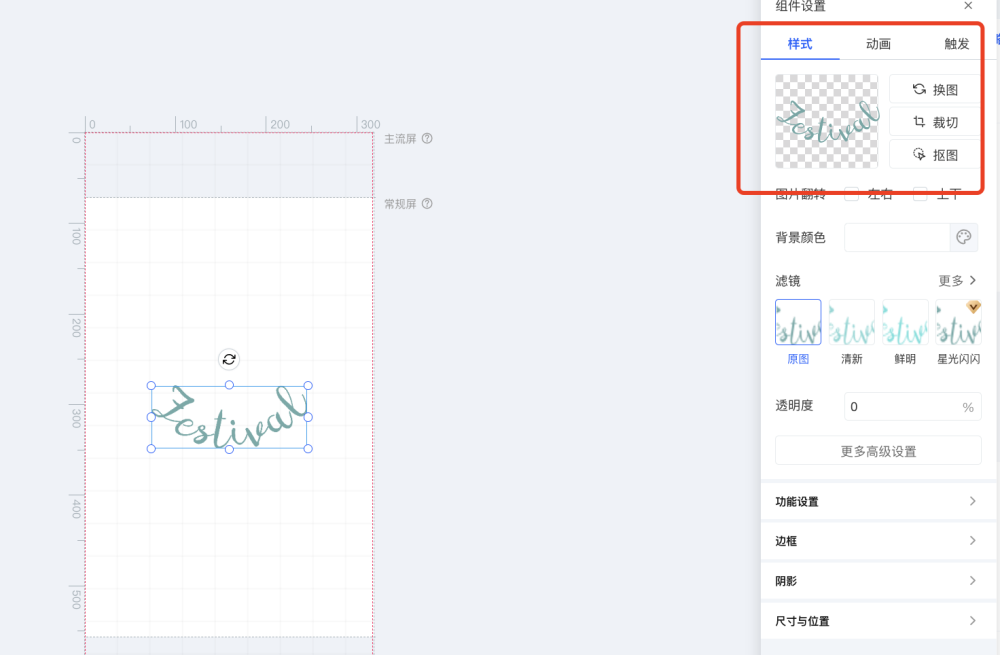Switch to the 触发 trigger tab

pyautogui.click(x=957, y=44)
